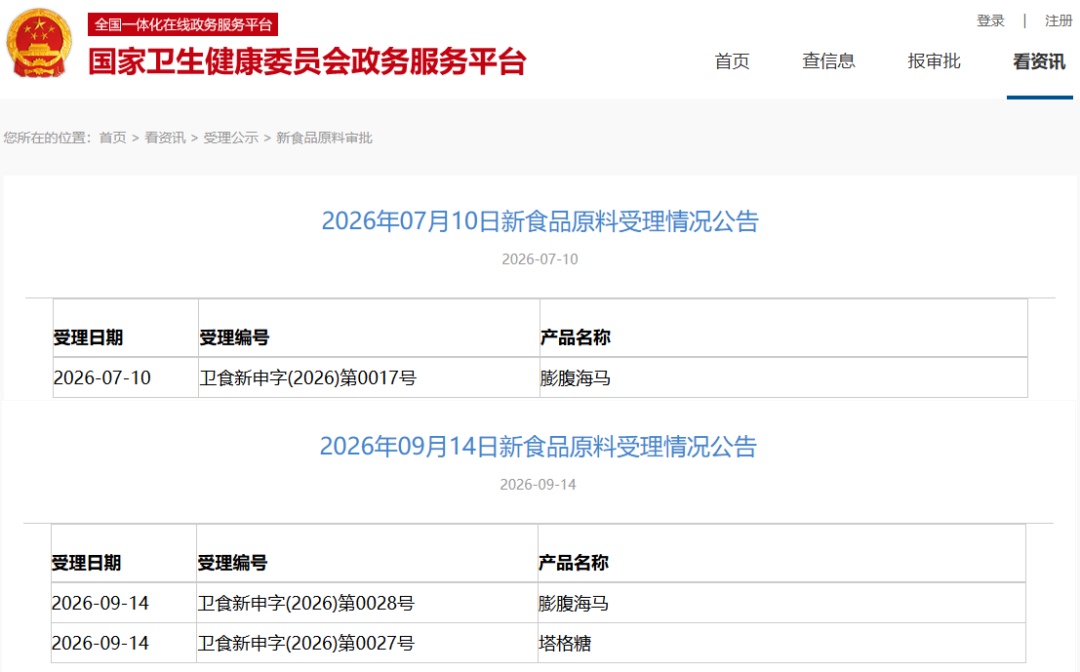Image resolution: width=1080 pixels, height=672 pixels.
Task: Click the 受理日期 header in the second table
Action: (x=86, y=563)
